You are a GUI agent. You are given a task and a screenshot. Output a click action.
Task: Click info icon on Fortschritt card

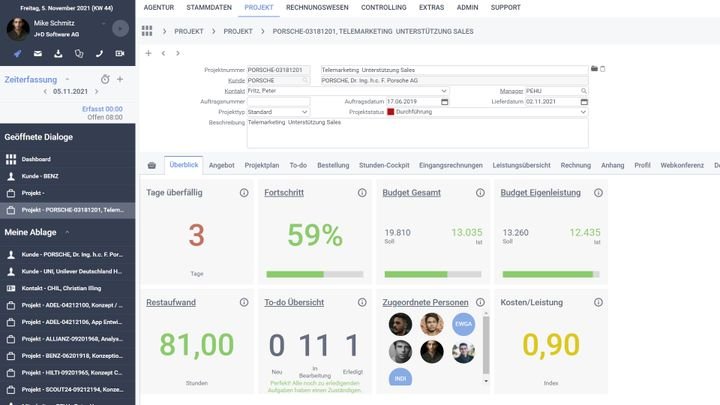(x=362, y=192)
